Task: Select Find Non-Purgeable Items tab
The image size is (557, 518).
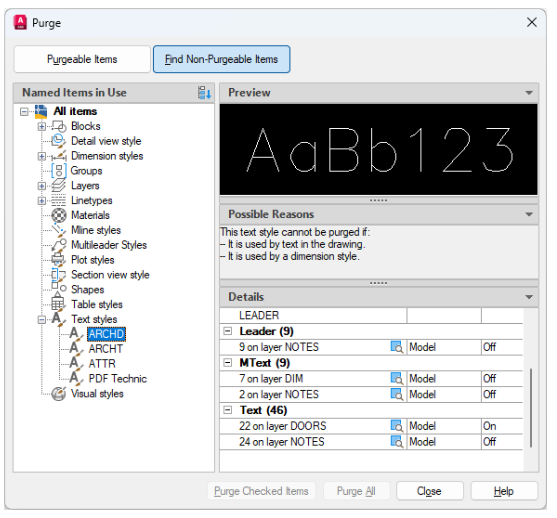Action: pos(221,59)
